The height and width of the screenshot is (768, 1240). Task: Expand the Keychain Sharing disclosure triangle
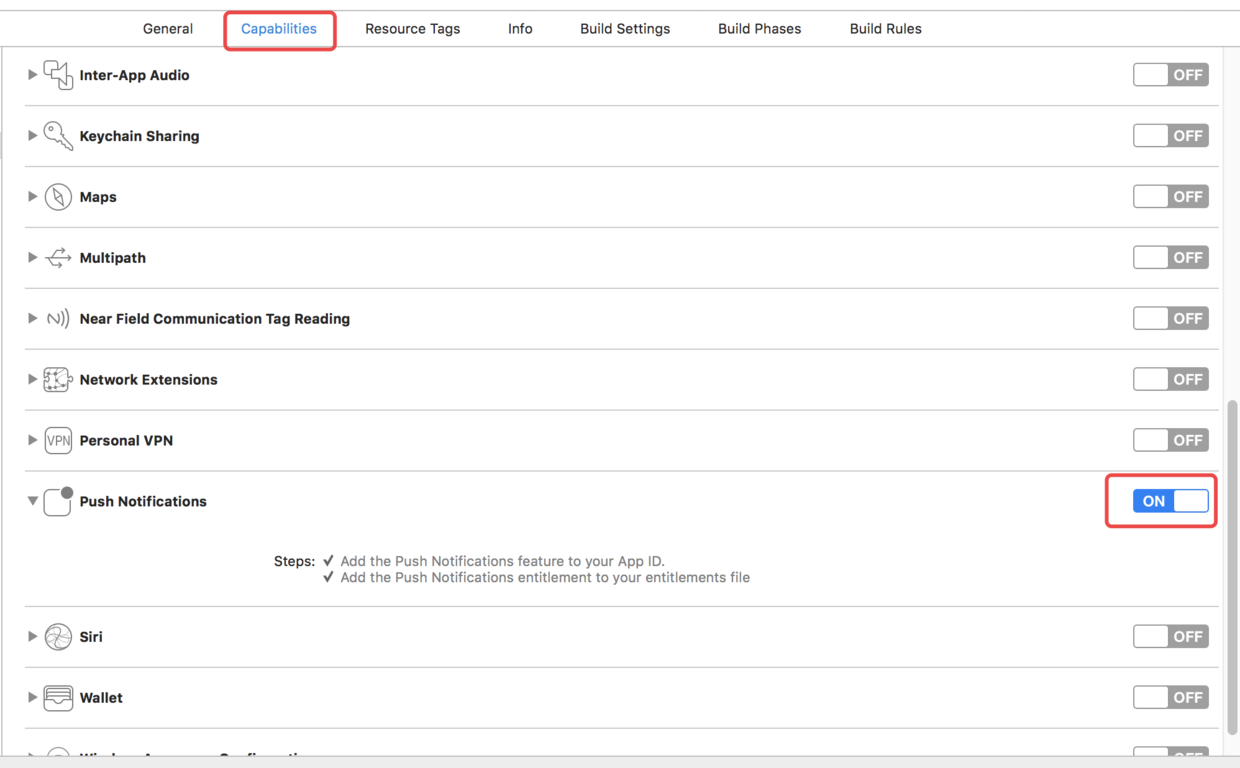pos(32,136)
